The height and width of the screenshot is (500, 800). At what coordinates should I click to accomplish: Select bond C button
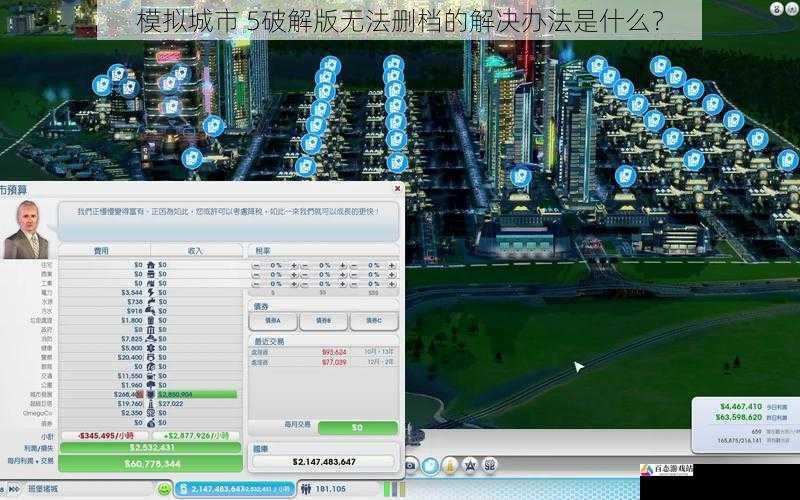373,321
